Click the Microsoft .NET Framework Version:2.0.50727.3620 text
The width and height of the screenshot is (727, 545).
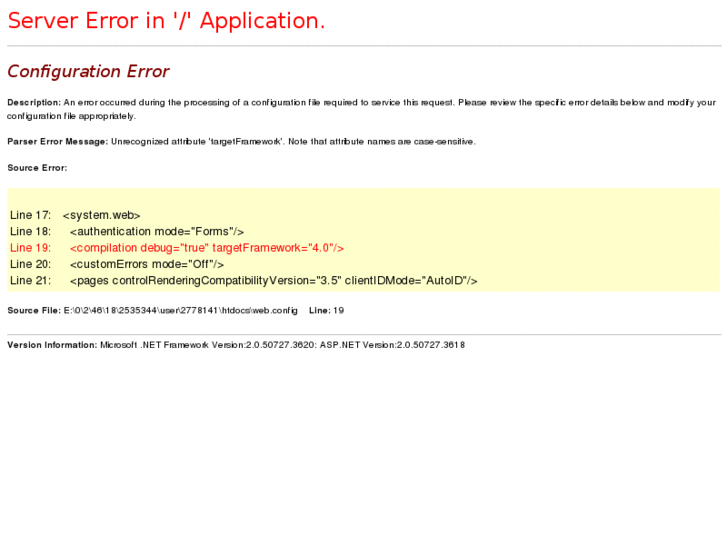click(x=208, y=345)
